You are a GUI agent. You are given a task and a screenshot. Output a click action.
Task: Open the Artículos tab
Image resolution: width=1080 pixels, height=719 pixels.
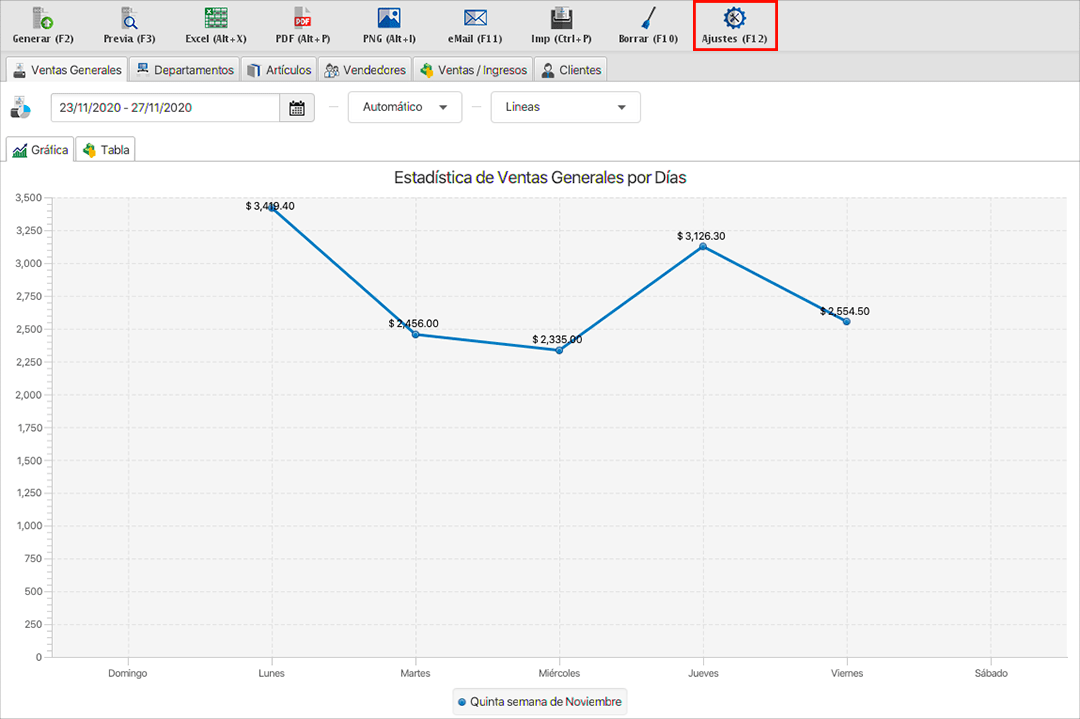point(279,70)
